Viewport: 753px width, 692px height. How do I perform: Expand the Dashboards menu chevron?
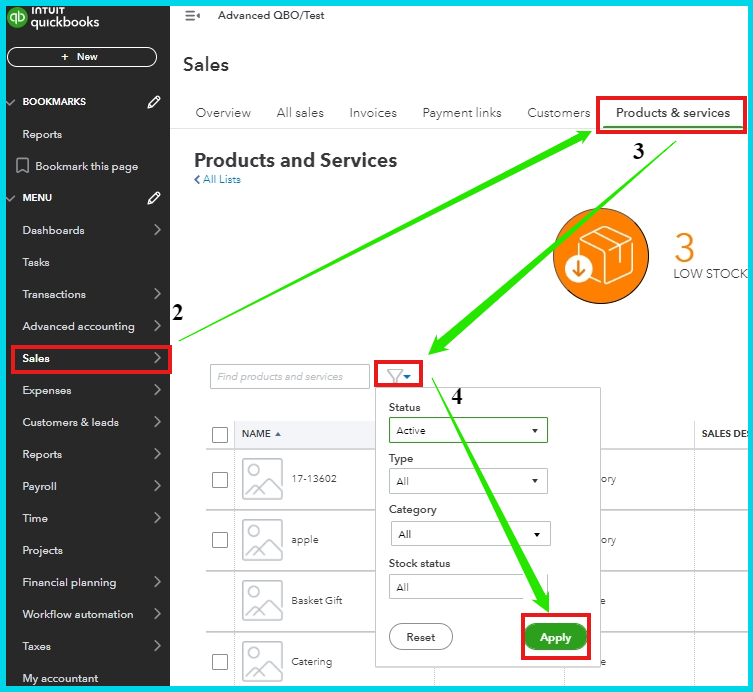coord(157,230)
